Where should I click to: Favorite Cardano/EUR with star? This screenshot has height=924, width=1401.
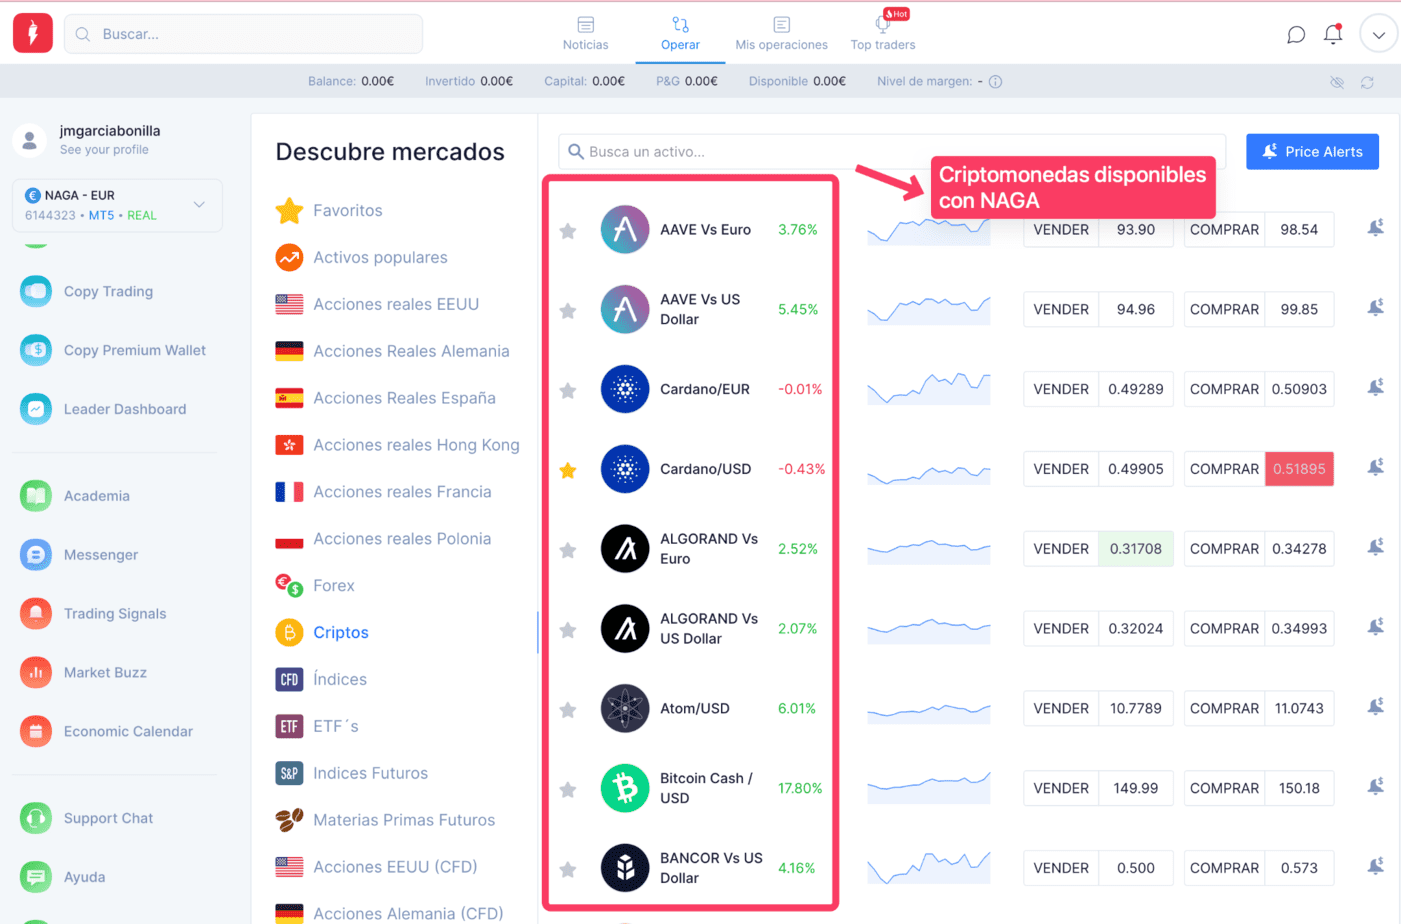568,391
